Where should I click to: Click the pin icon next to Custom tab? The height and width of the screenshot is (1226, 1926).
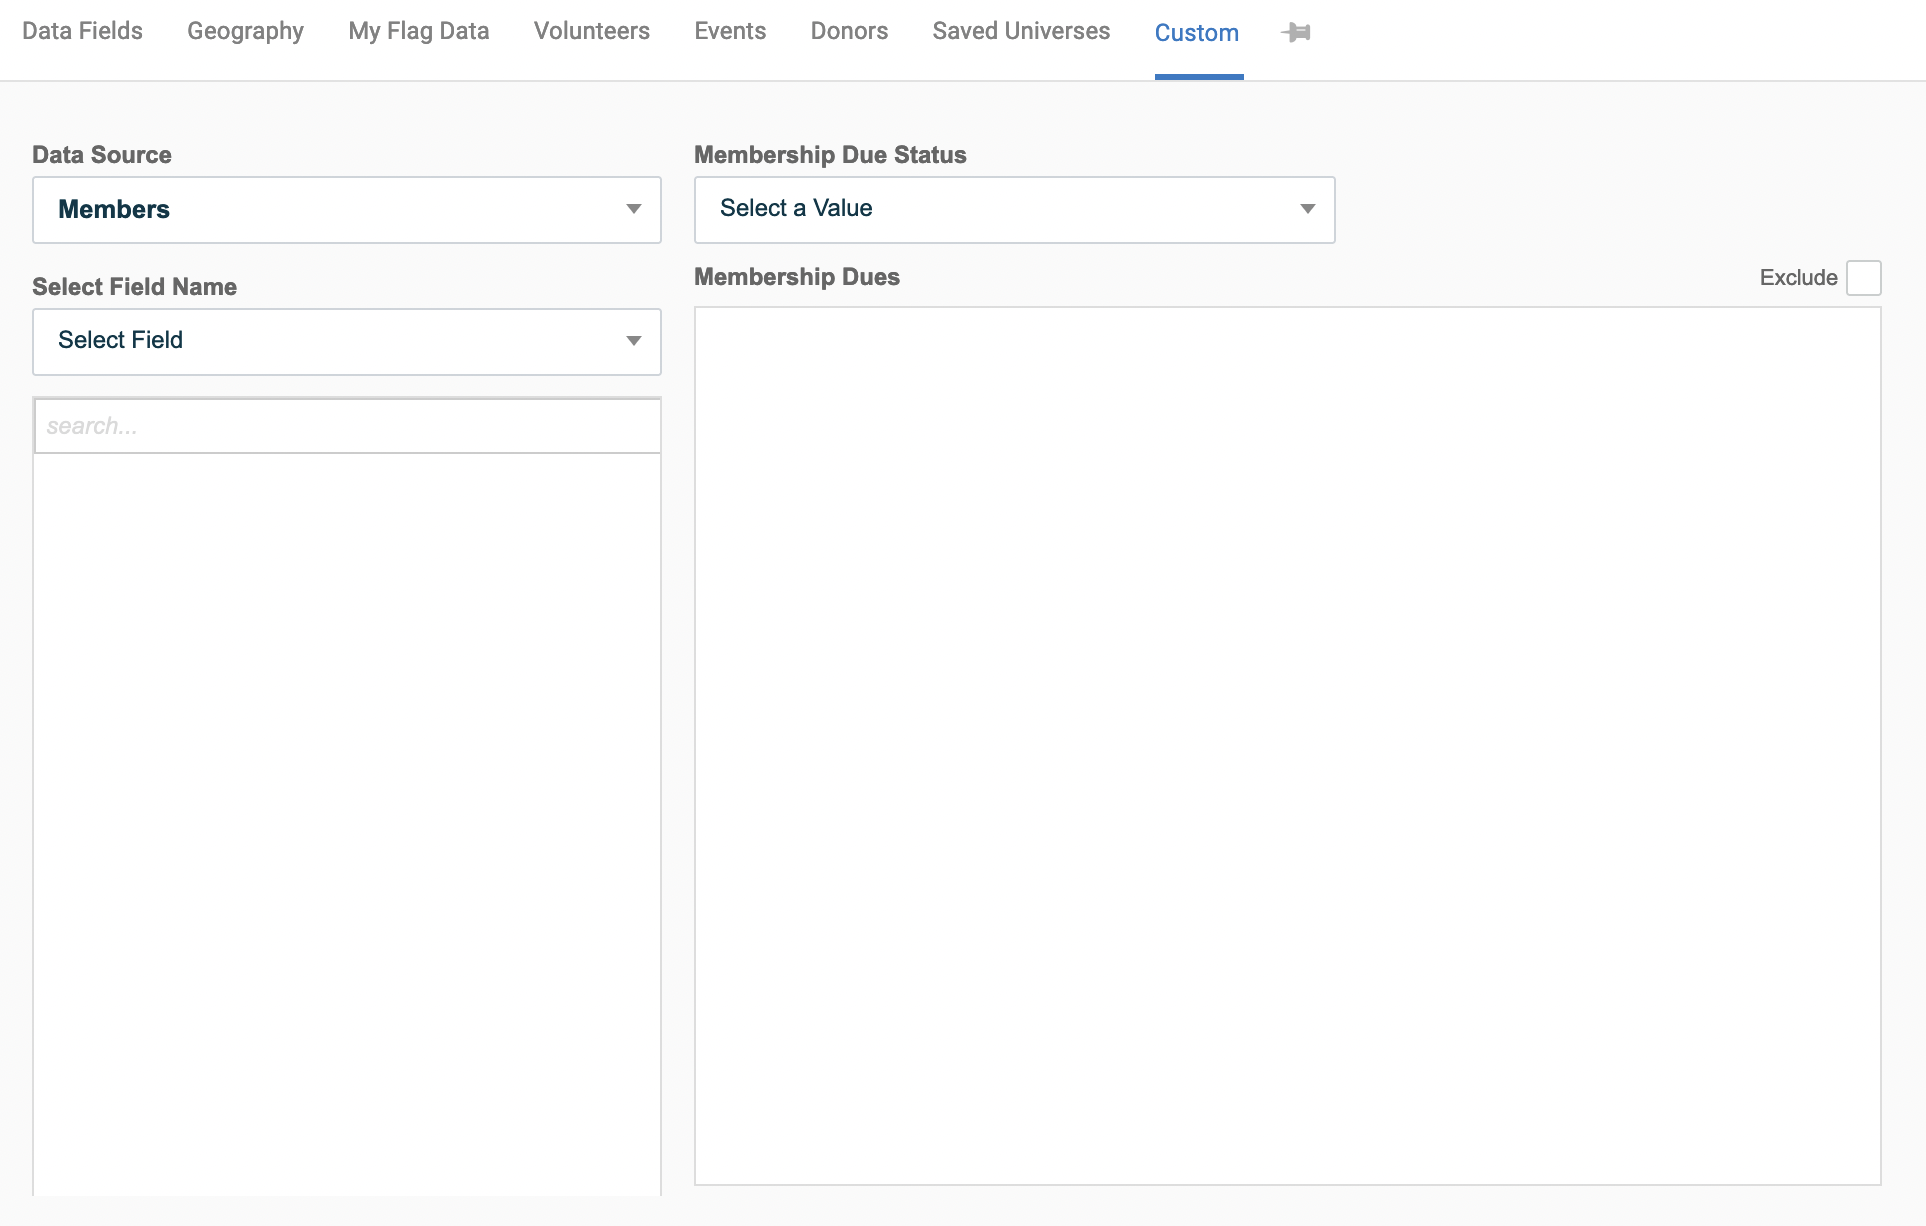pos(1296,32)
